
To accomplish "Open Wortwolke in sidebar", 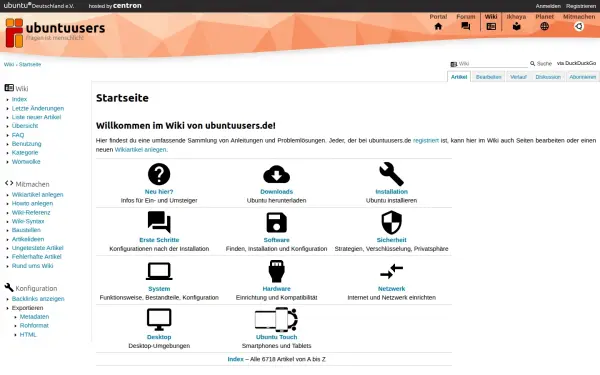I will coord(26,162).
